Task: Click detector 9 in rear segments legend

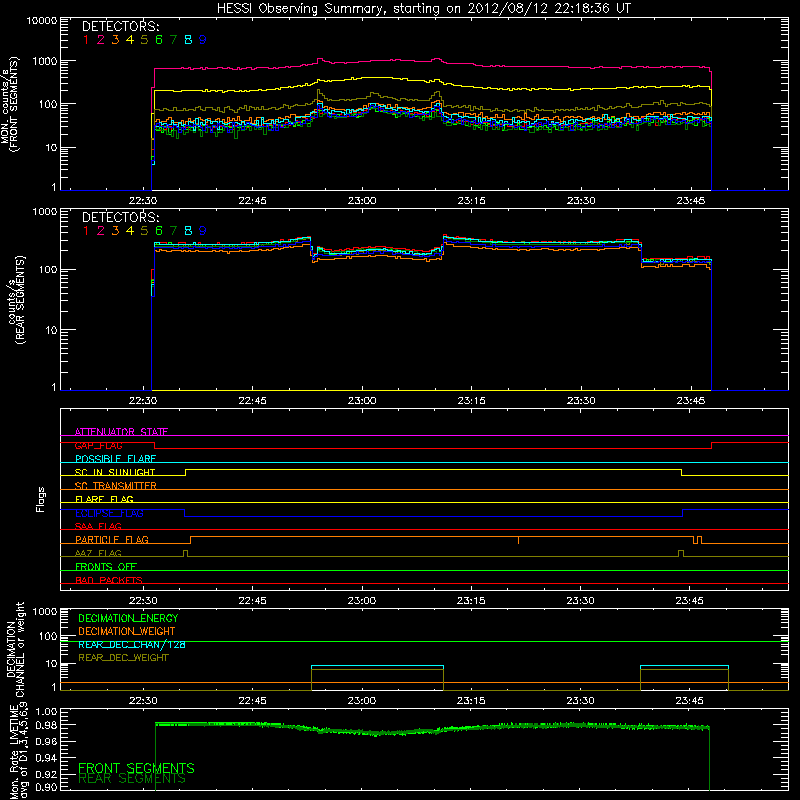Action: point(203,231)
